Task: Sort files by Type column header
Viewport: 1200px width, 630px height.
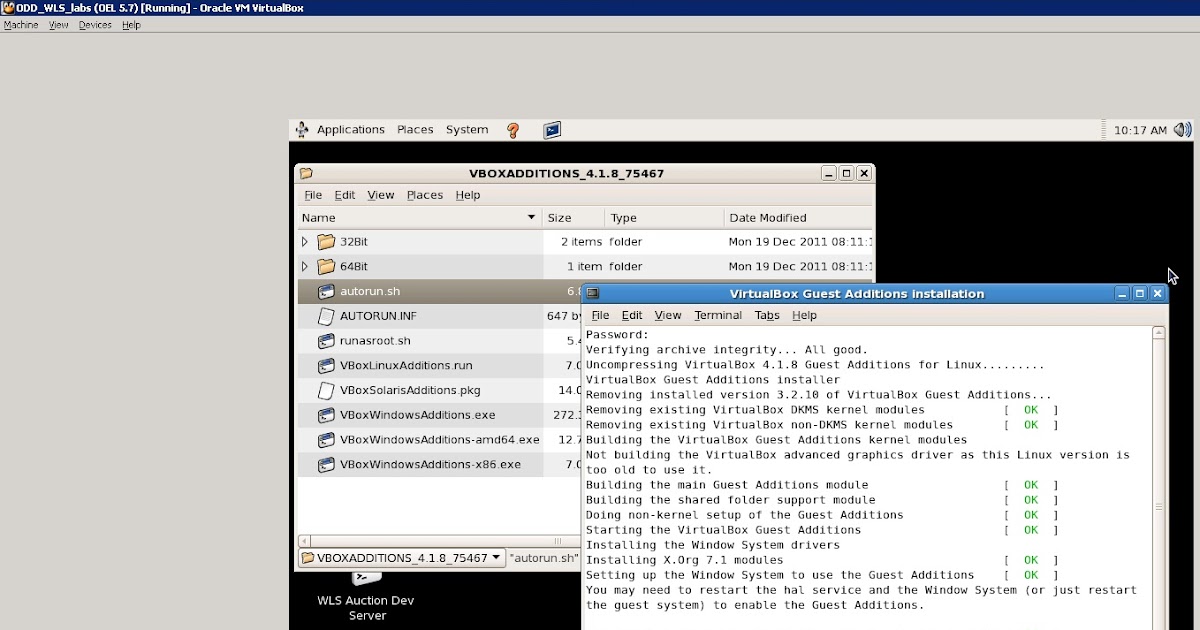Action: click(664, 218)
